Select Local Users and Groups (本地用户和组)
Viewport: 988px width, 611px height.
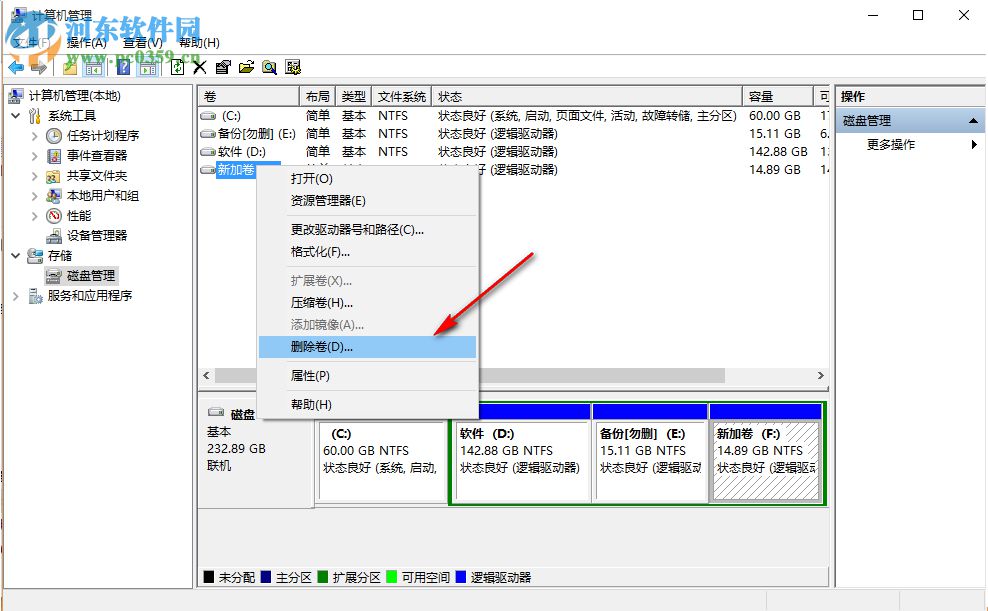tap(103, 196)
